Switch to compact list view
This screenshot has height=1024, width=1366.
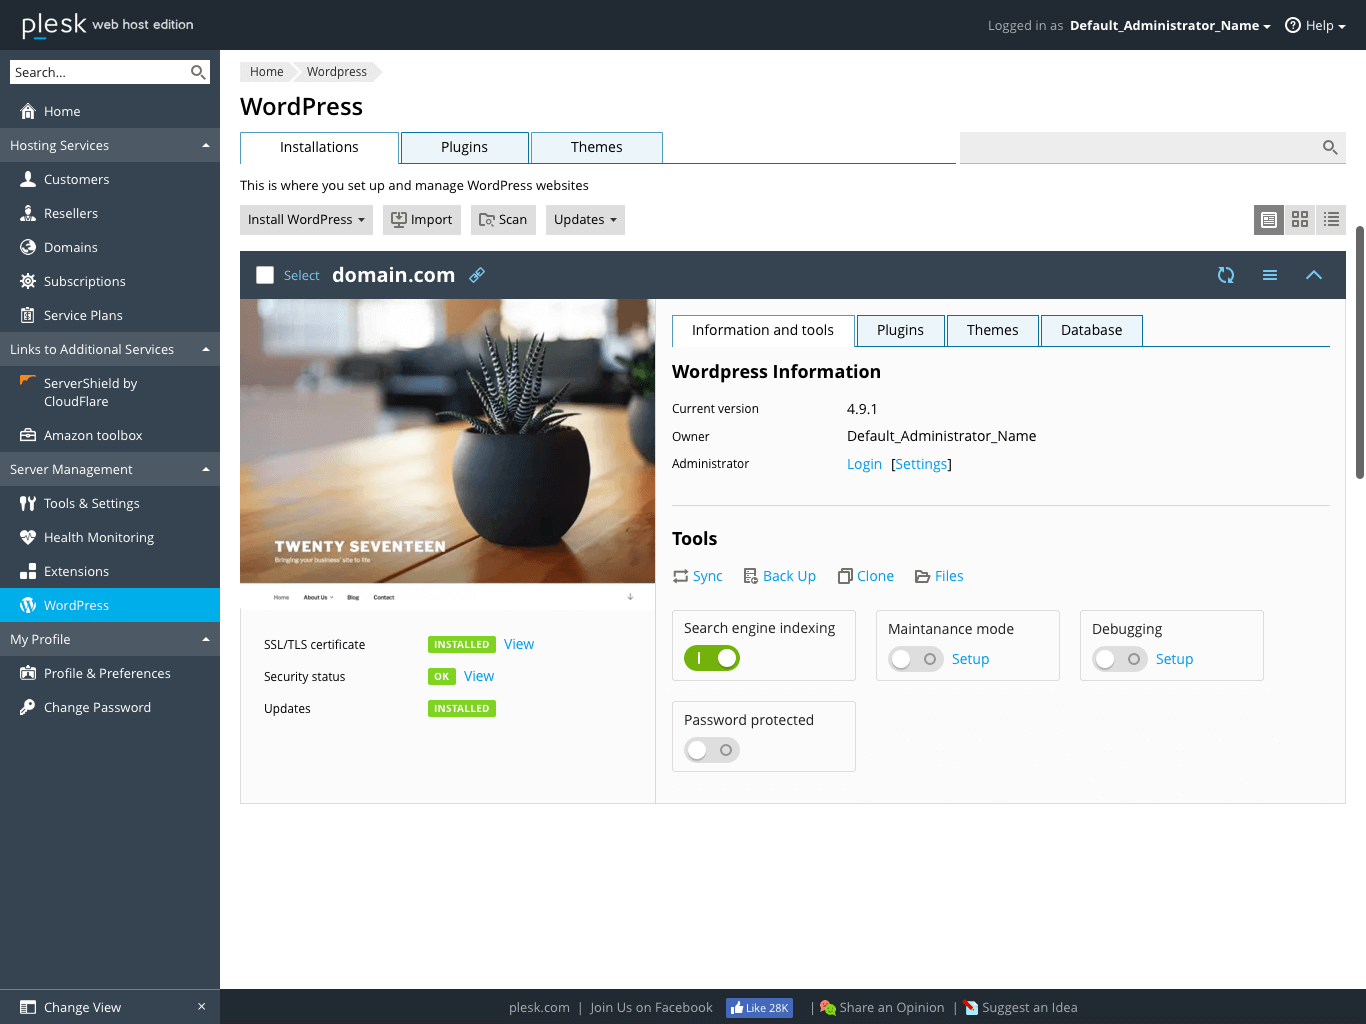click(x=1331, y=220)
